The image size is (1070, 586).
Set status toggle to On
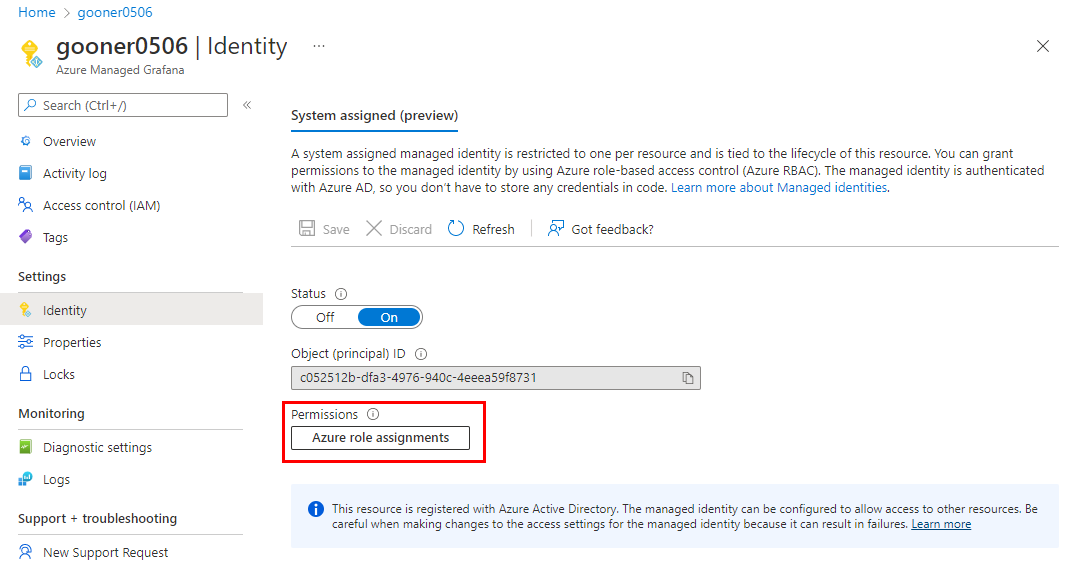point(389,317)
